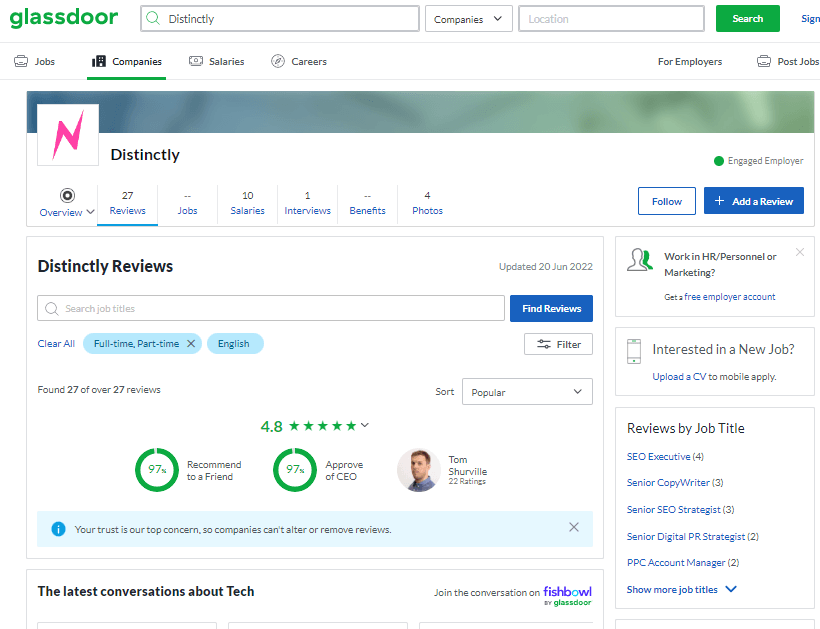
Task: Open the Companies search type dropdown
Action: [x=469, y=19]
